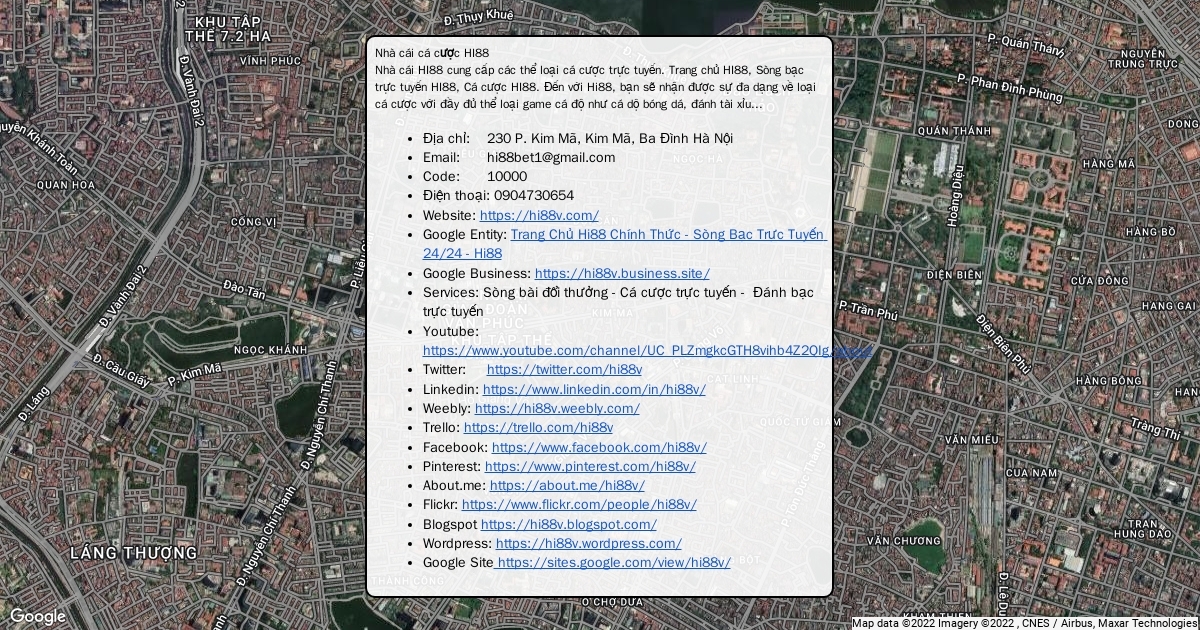Open the Pinterest hi88v link
The height and width of the screenshot is (630, 1200).
(x=590, y=466)
